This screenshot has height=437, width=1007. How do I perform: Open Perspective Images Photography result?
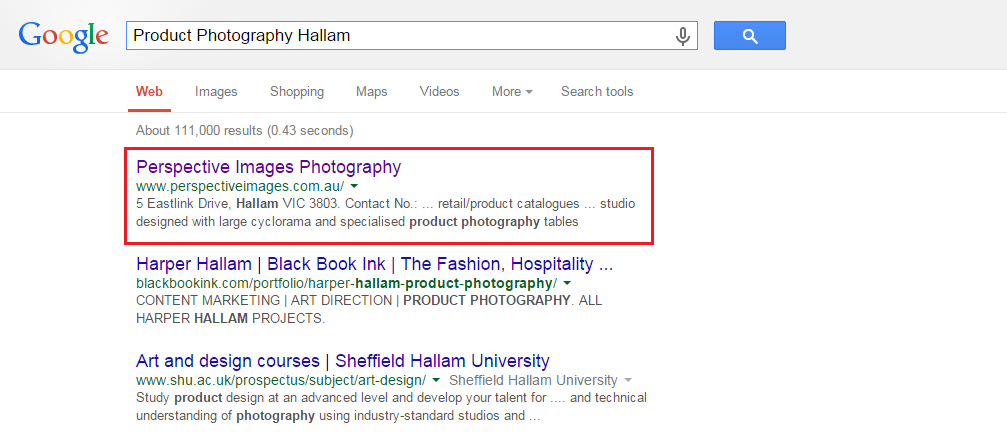pos(268,167)
